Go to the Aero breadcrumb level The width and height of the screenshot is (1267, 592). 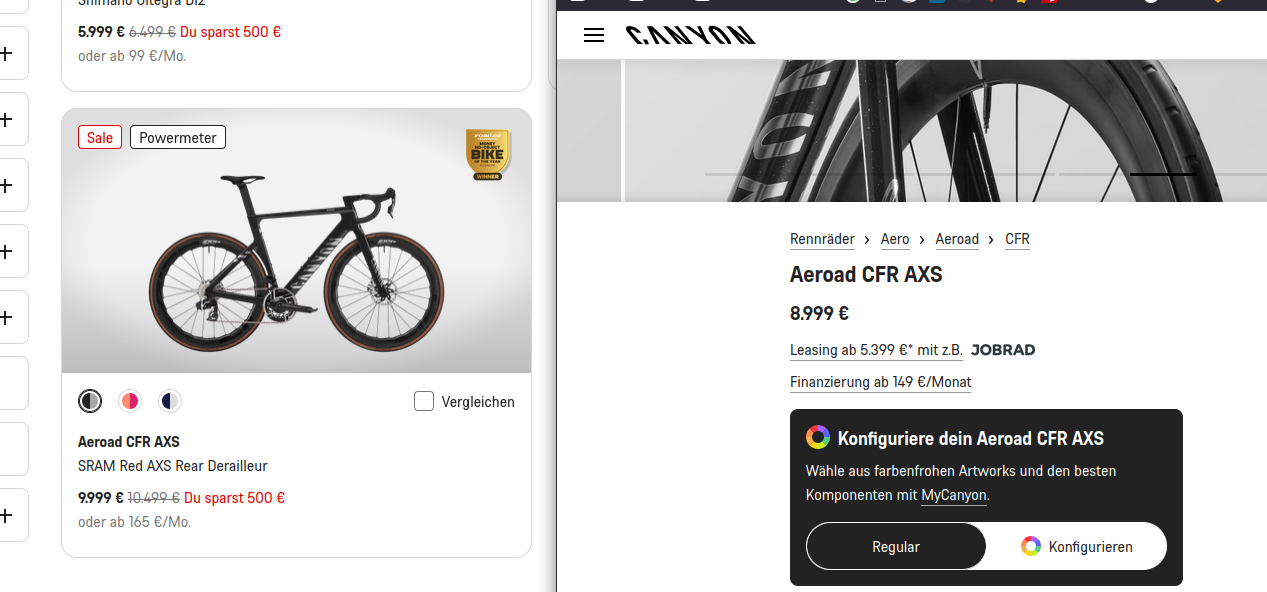[895, 239]
